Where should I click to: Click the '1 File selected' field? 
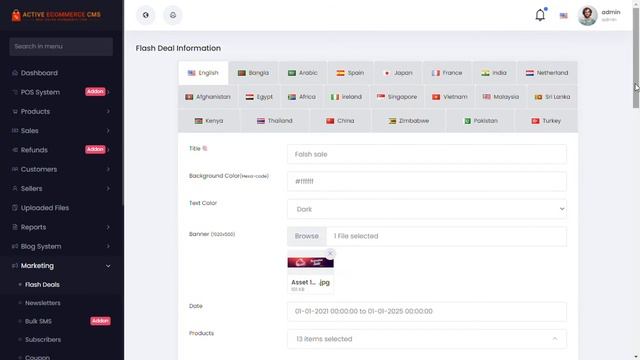(446, 236)
